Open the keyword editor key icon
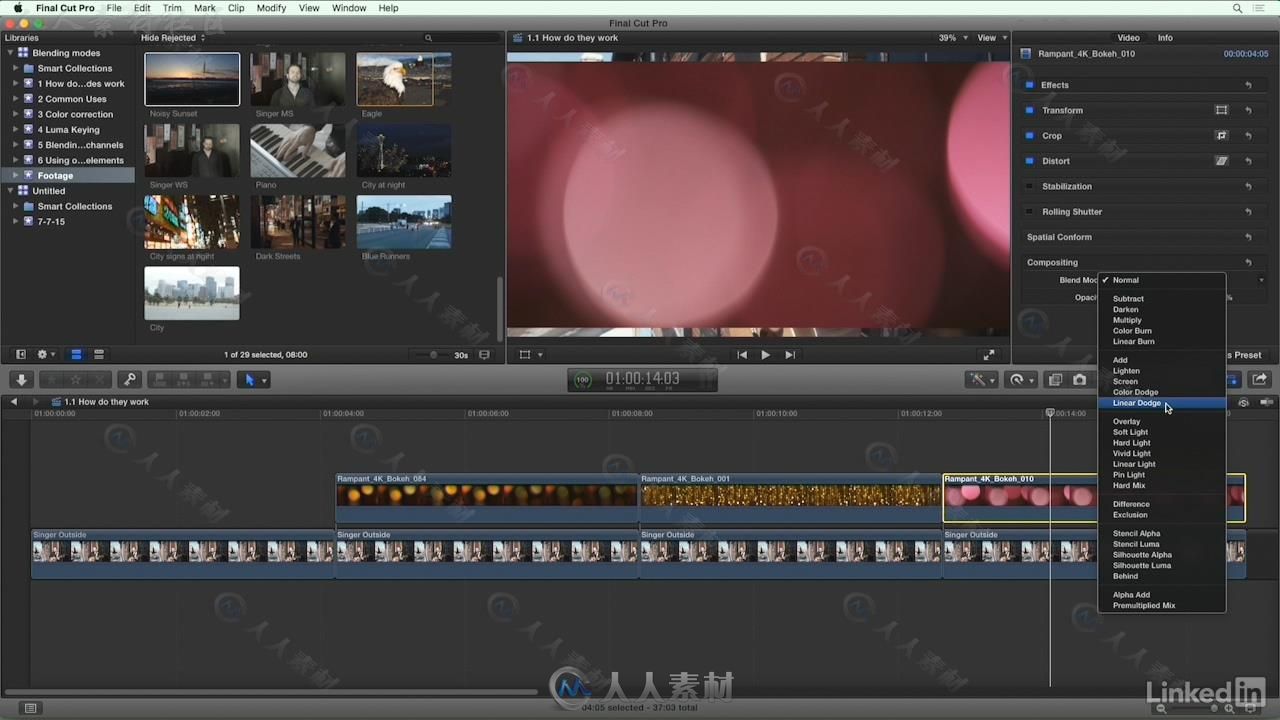1280x720 pixels. coord(129,380)
